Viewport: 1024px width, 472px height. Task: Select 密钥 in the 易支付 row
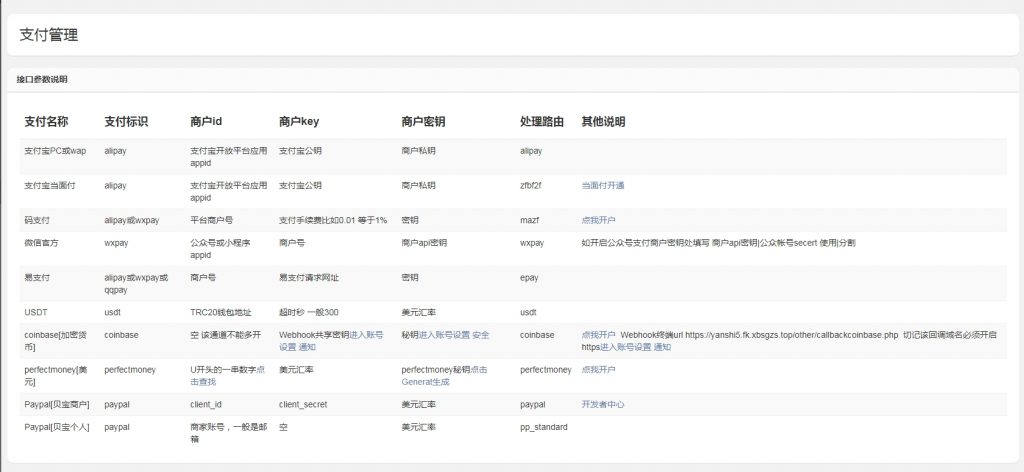coord(410,277)
